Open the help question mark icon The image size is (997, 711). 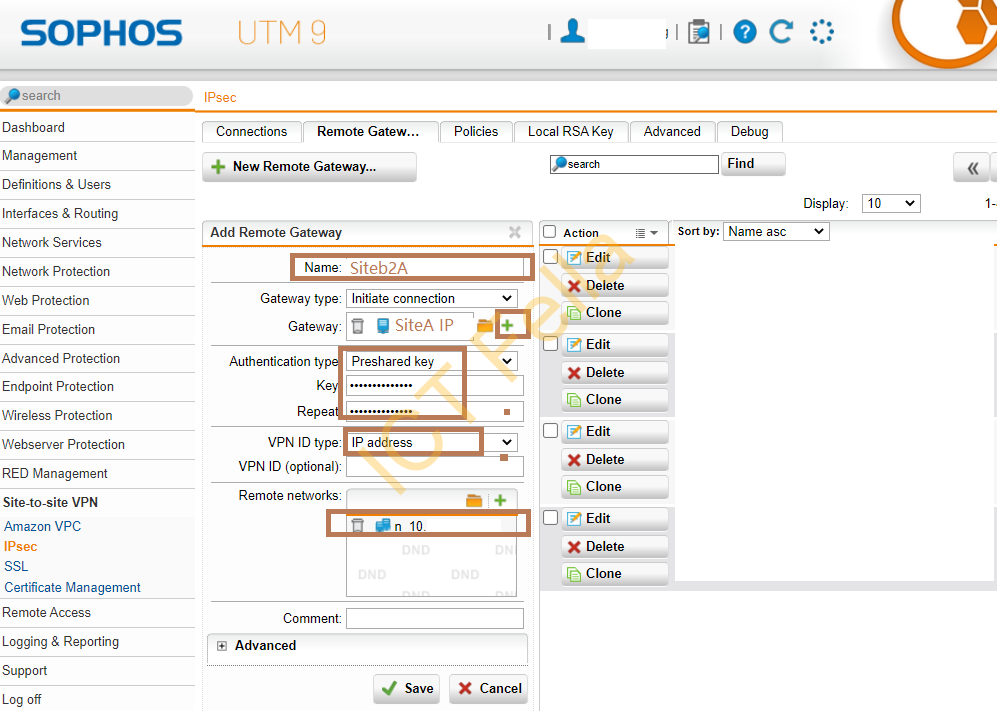click(x=745, y=32)
